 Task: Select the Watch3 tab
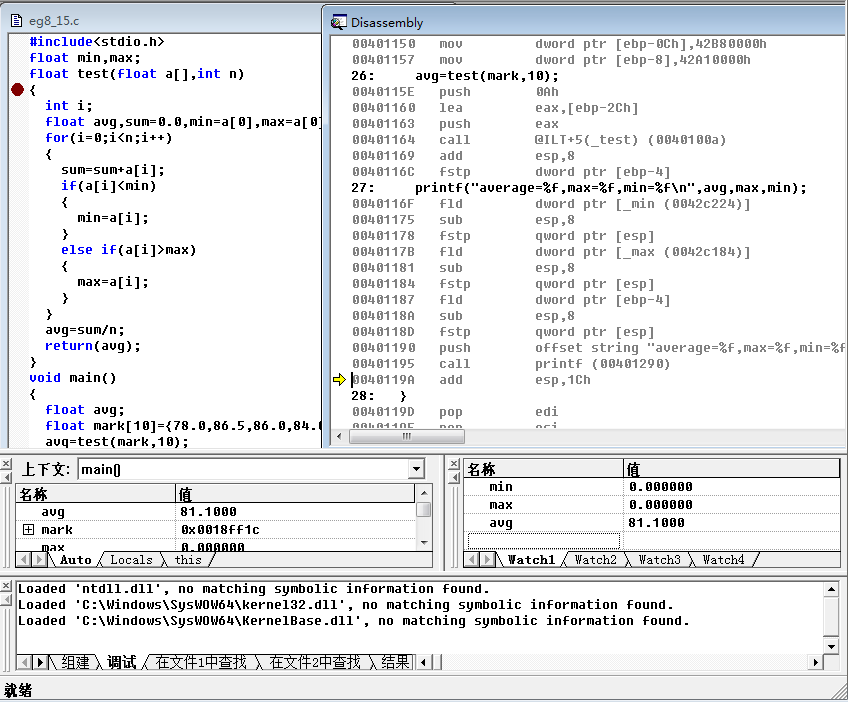(x=659, y=560)
